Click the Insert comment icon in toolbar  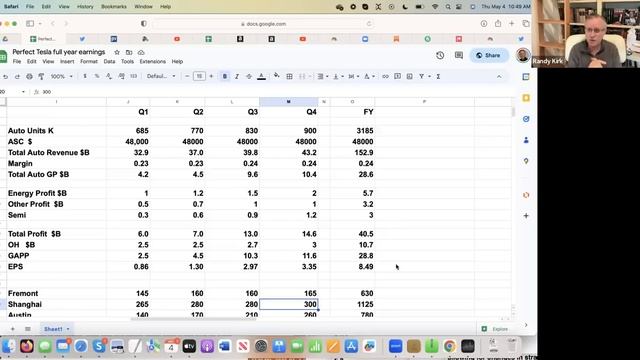click(x=398, y=76)
